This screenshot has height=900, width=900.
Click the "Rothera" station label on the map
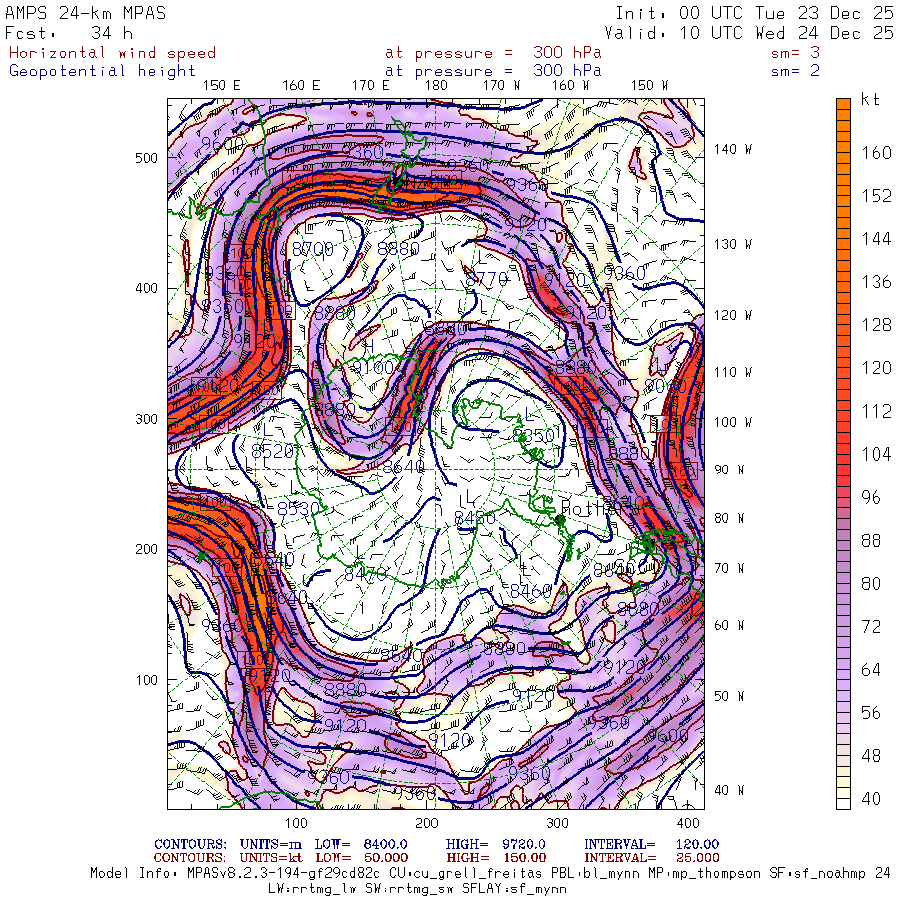[598, 507]
